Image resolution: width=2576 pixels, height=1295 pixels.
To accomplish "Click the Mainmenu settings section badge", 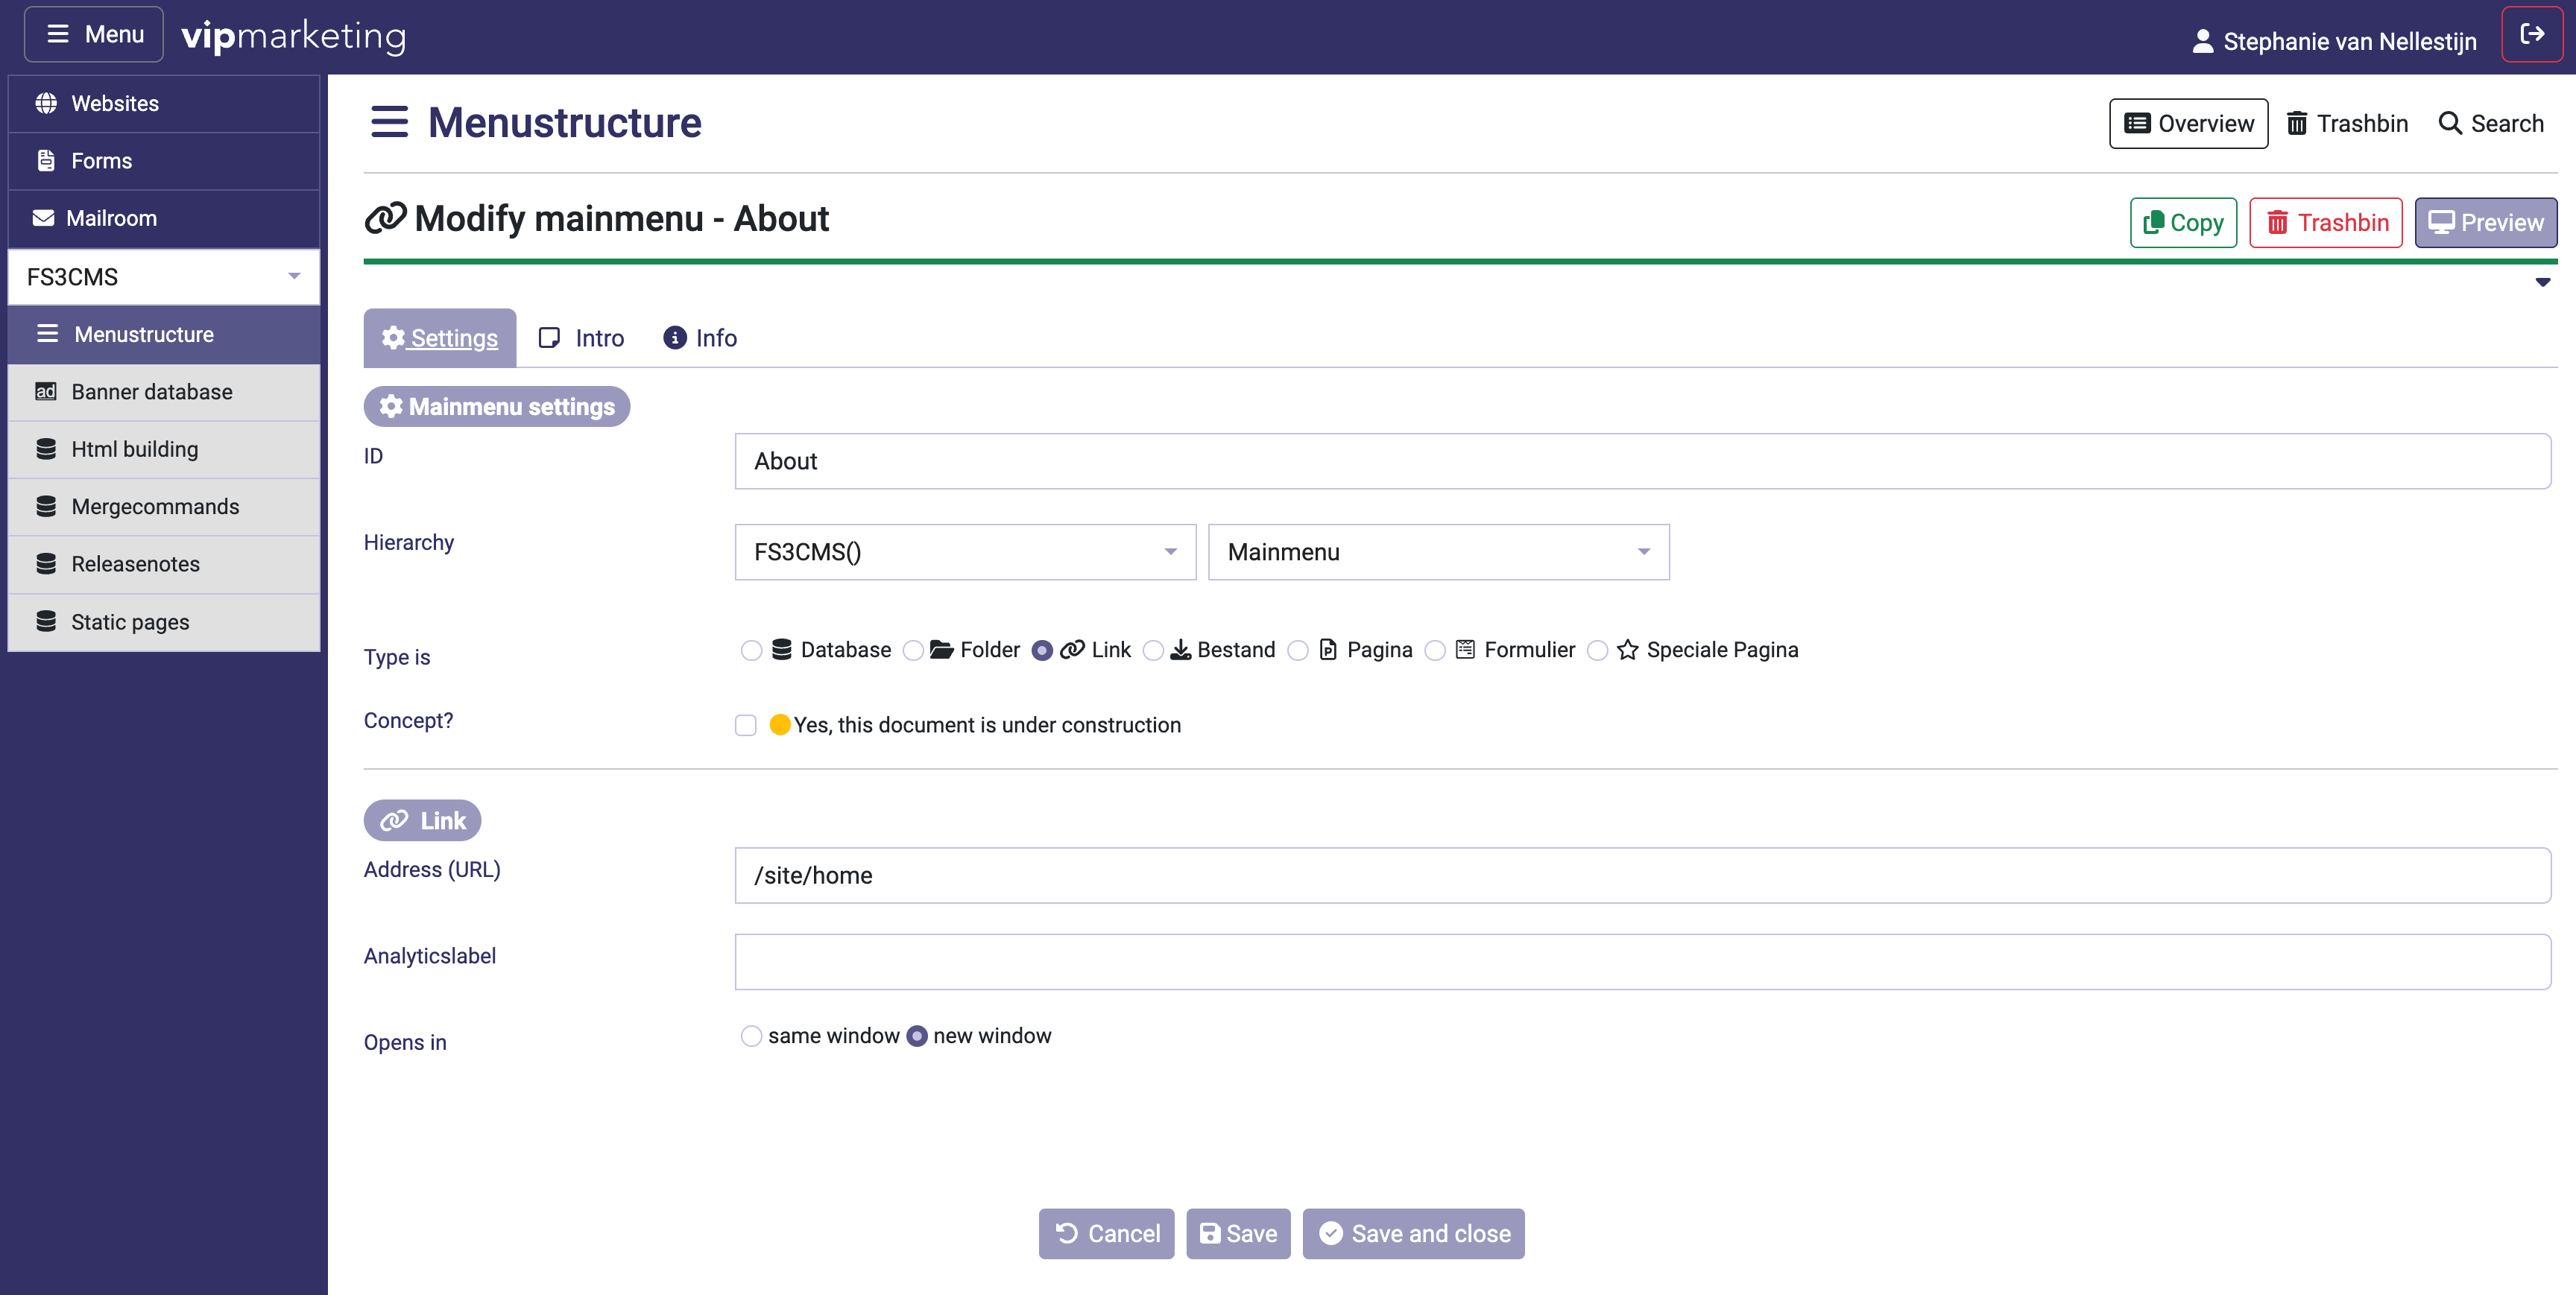I will [x=497, y=406].
